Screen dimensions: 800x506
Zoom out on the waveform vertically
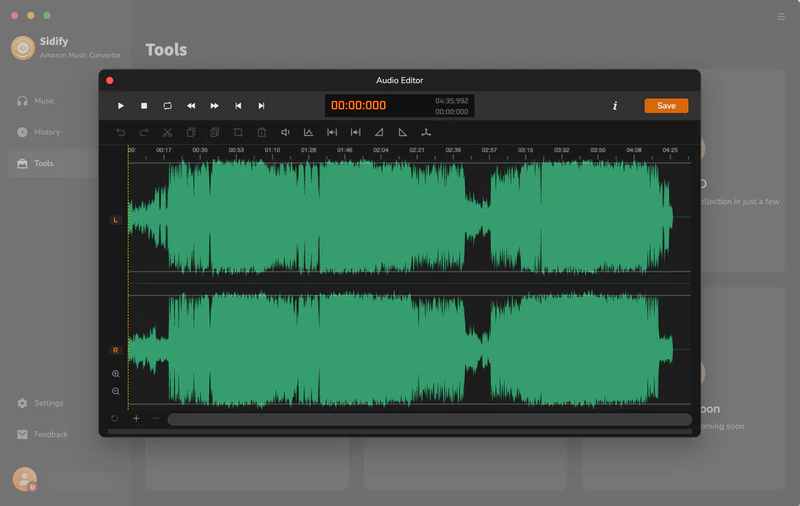pyautogui.click(x=116, y=391)
